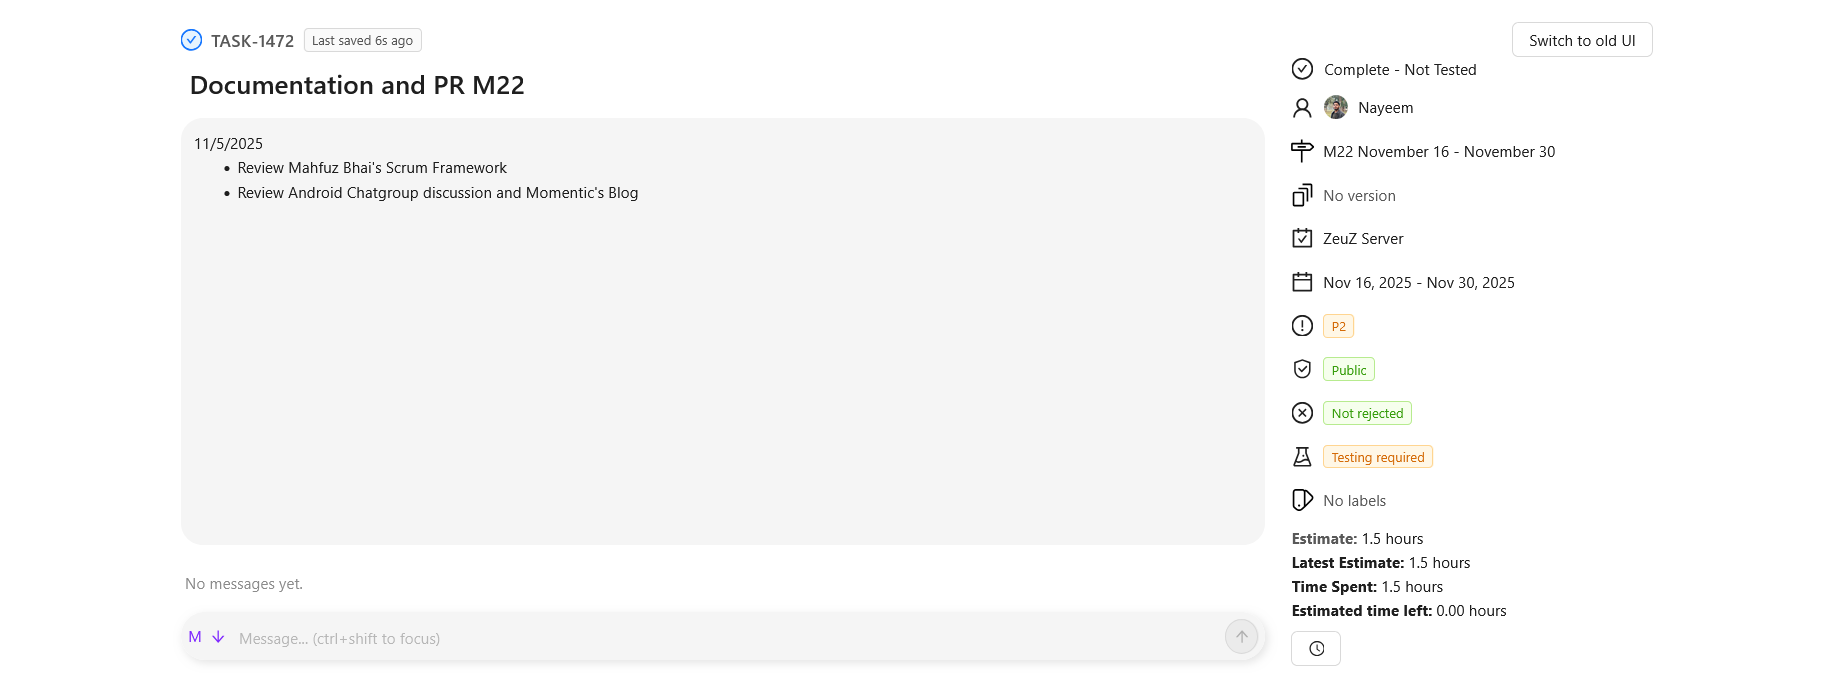Open the P2 priority dropdown

pos(1338,326)
